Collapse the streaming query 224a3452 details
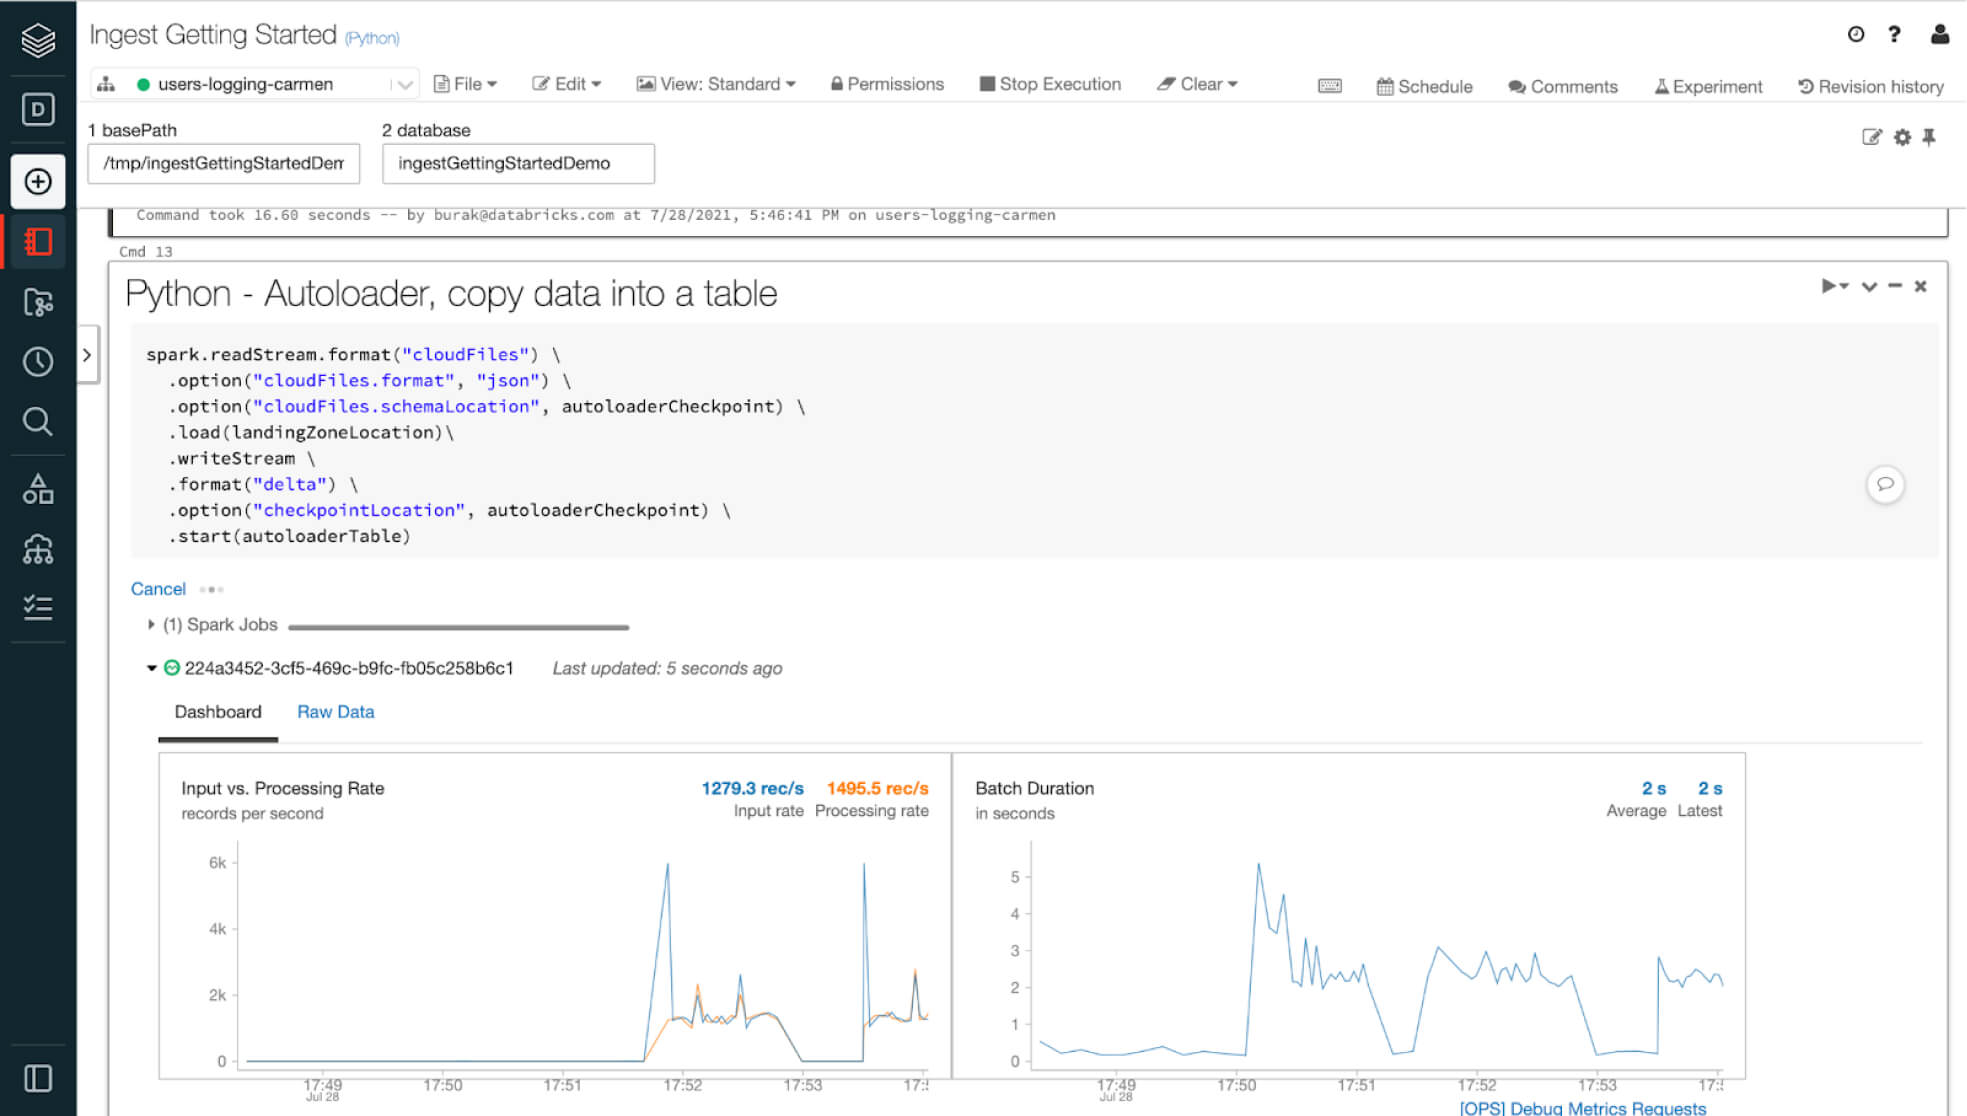 coord(152,668)
